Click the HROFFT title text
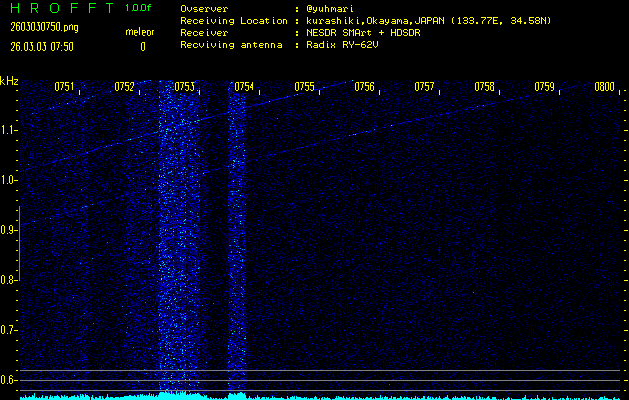The width and height of the screenshot is (629, 400). click(x=60, y=8)
